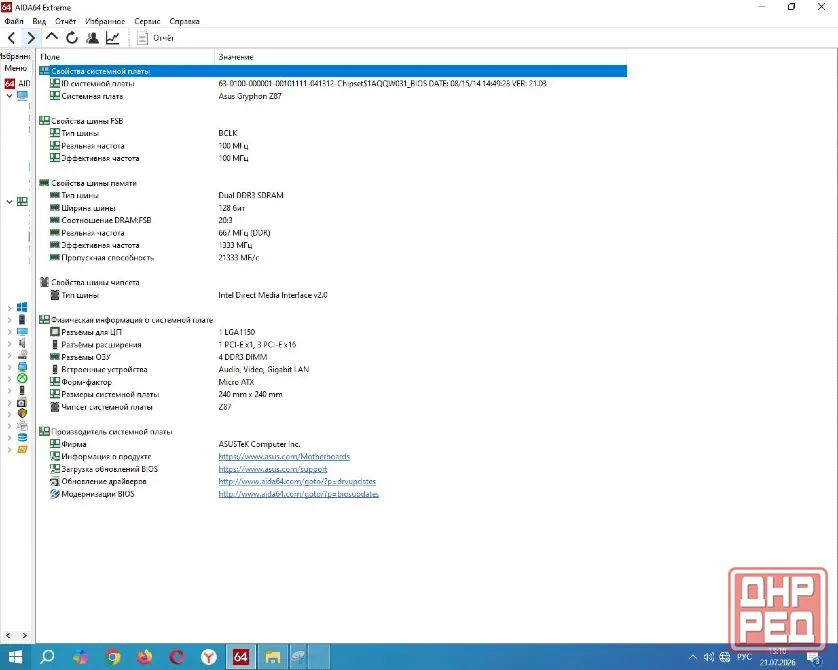Select the motherboard node icon in the tree
Screen dimensions: 838x670
click(22, 201)
